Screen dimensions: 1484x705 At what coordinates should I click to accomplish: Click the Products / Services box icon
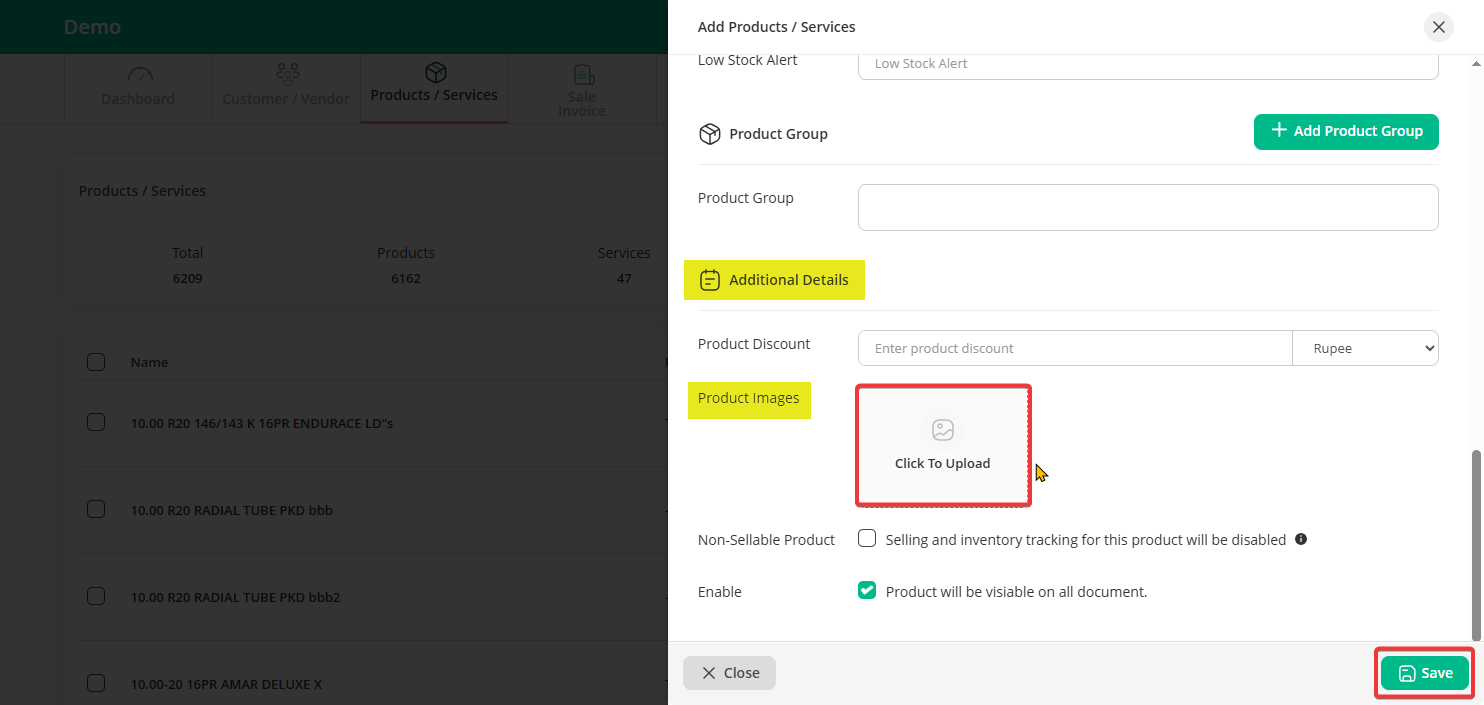[435, 73]
